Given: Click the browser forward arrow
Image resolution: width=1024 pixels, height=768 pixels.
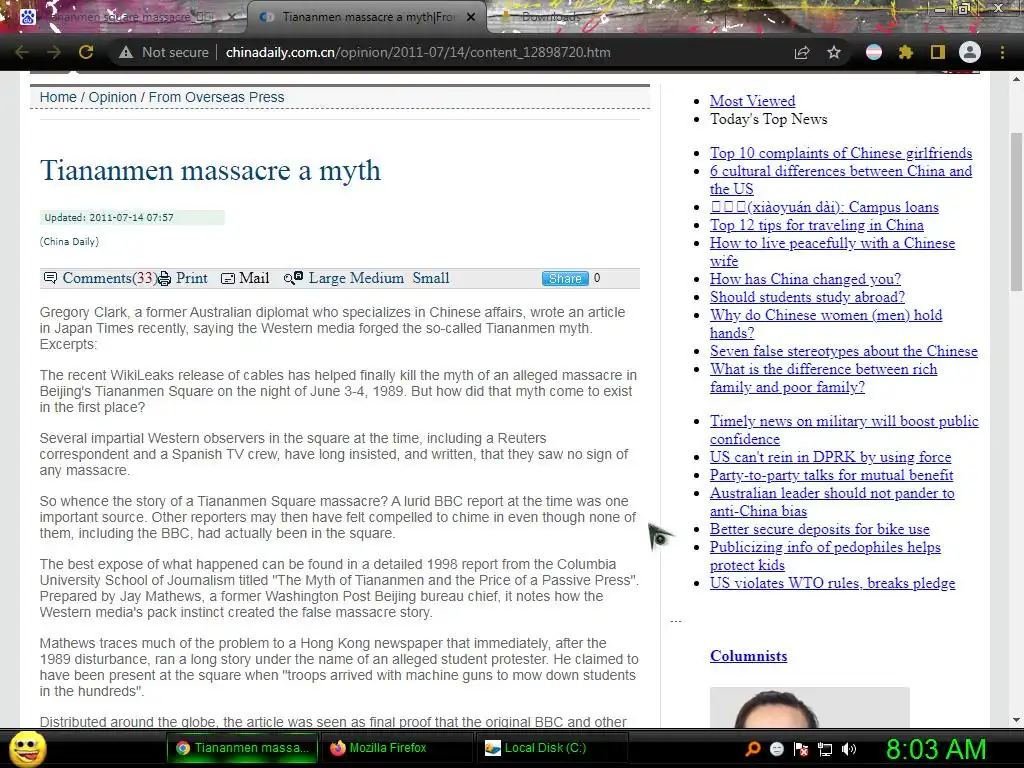Looking at the screenshot, I should 54,52.
